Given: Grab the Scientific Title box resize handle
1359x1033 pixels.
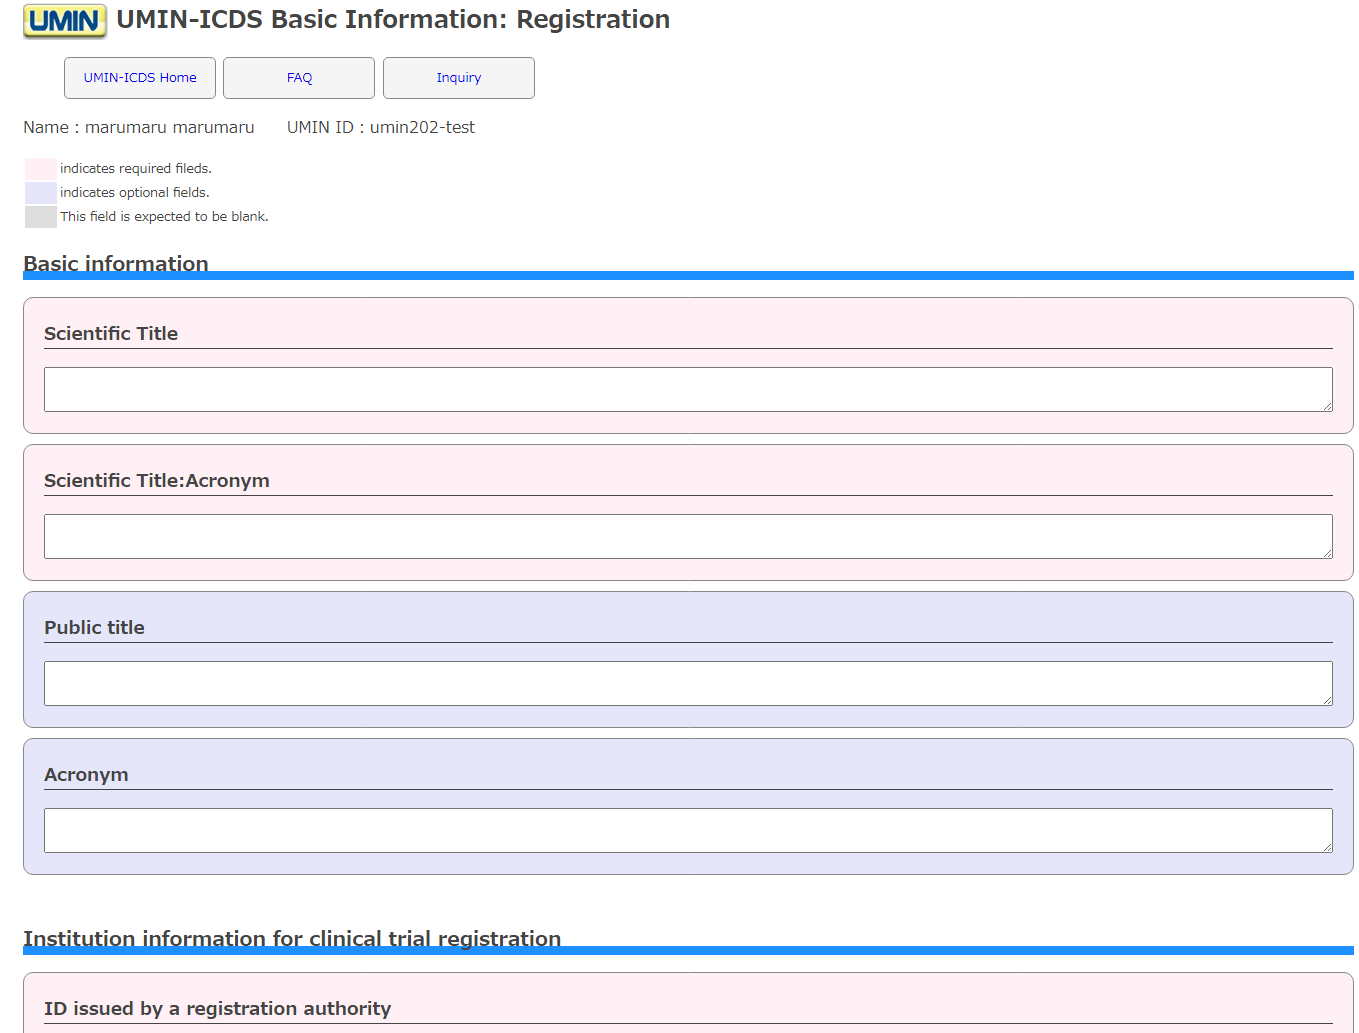Looking at the screenshot, I should pyautogui.click(x=1327, y=406).
